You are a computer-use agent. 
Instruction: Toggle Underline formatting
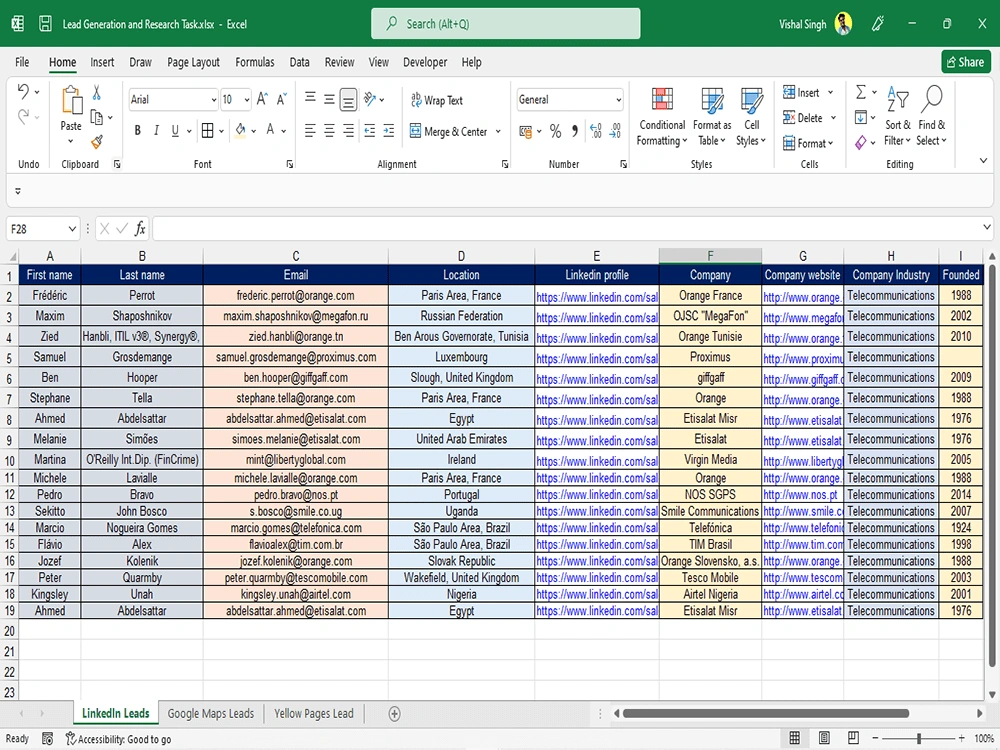click(175, 131)
